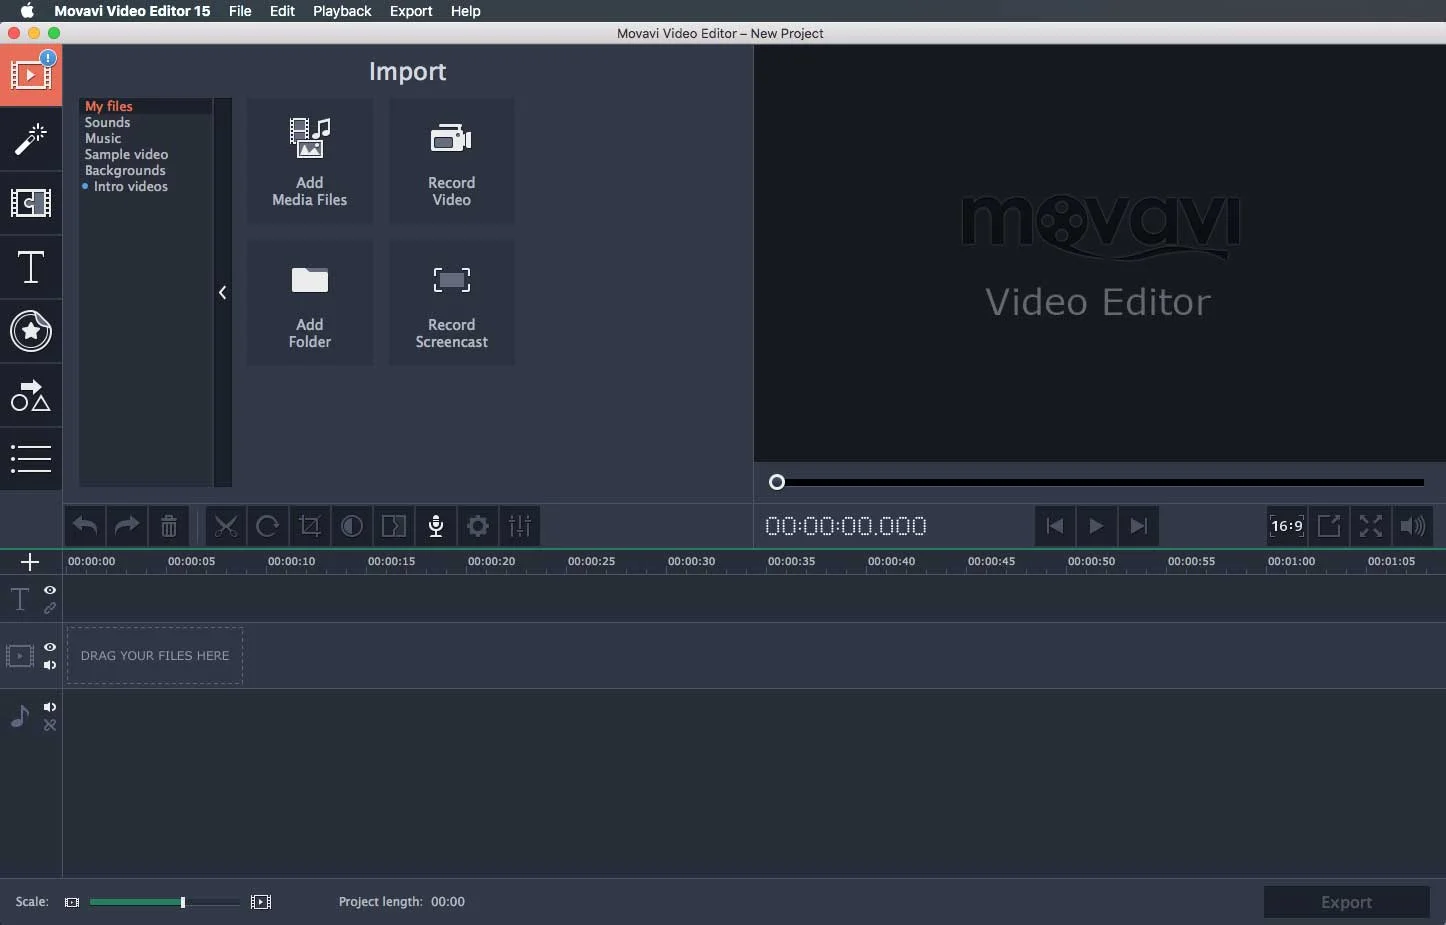Open the Transitions tab
This screenshot has height=925, width=1446.
[x=31, y=203]
